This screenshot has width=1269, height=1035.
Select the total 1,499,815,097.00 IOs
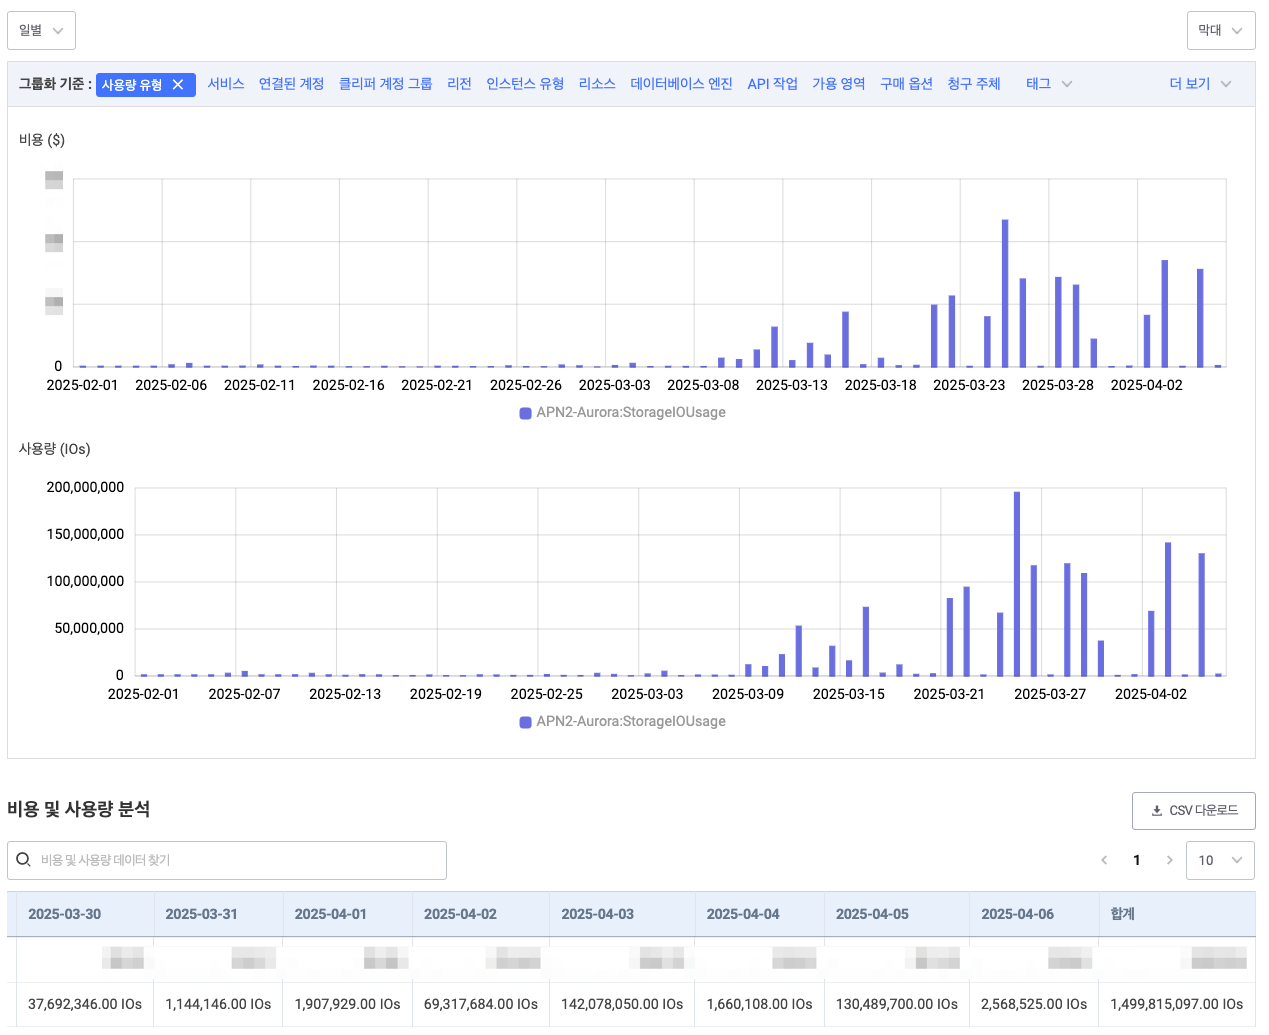coord(1177,1004)
